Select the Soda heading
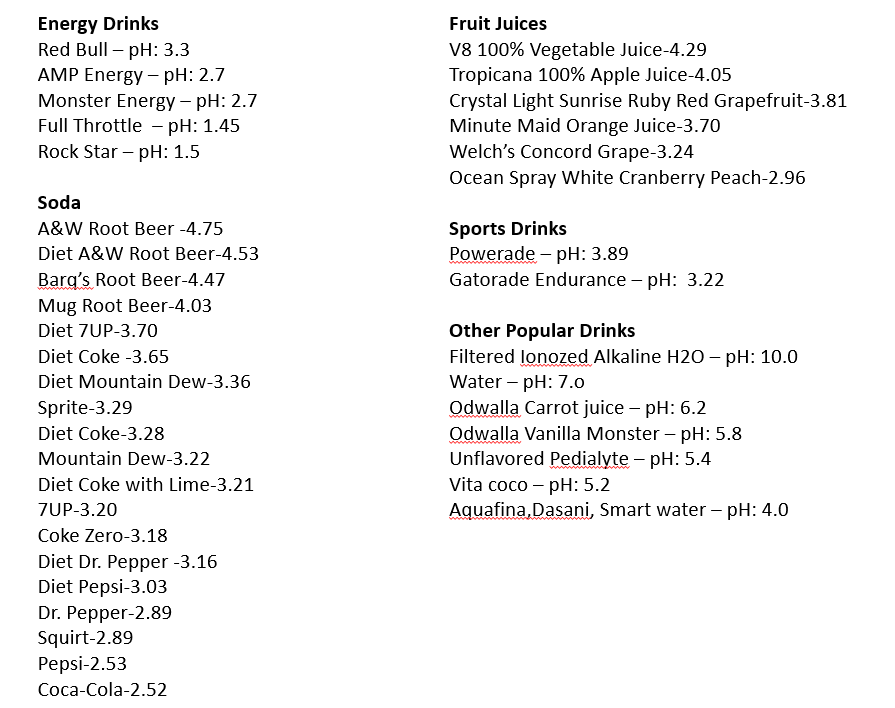895x708 pixels. click(59, 203)
